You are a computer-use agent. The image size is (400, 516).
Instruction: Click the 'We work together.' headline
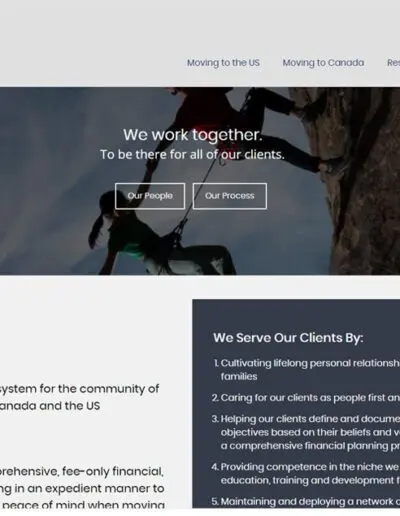(193, 135)
